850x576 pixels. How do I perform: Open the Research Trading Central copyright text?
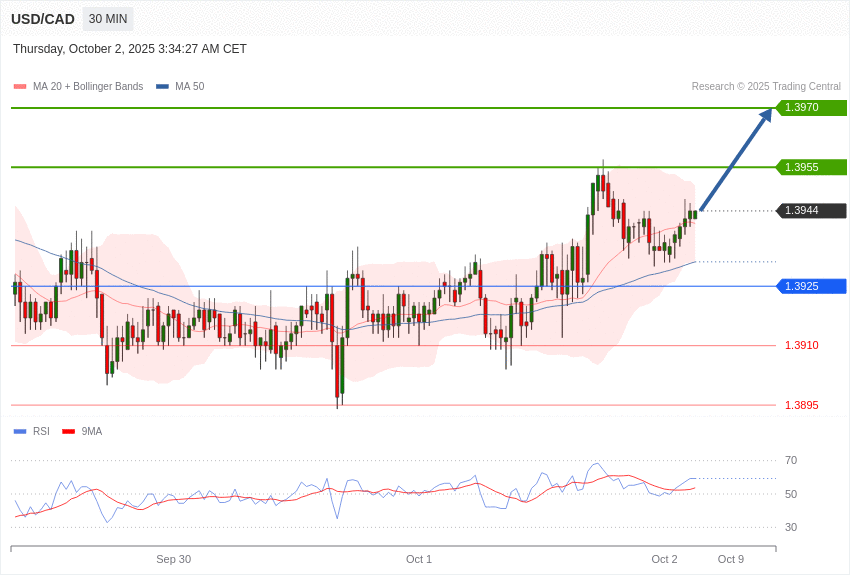[766, 87]
